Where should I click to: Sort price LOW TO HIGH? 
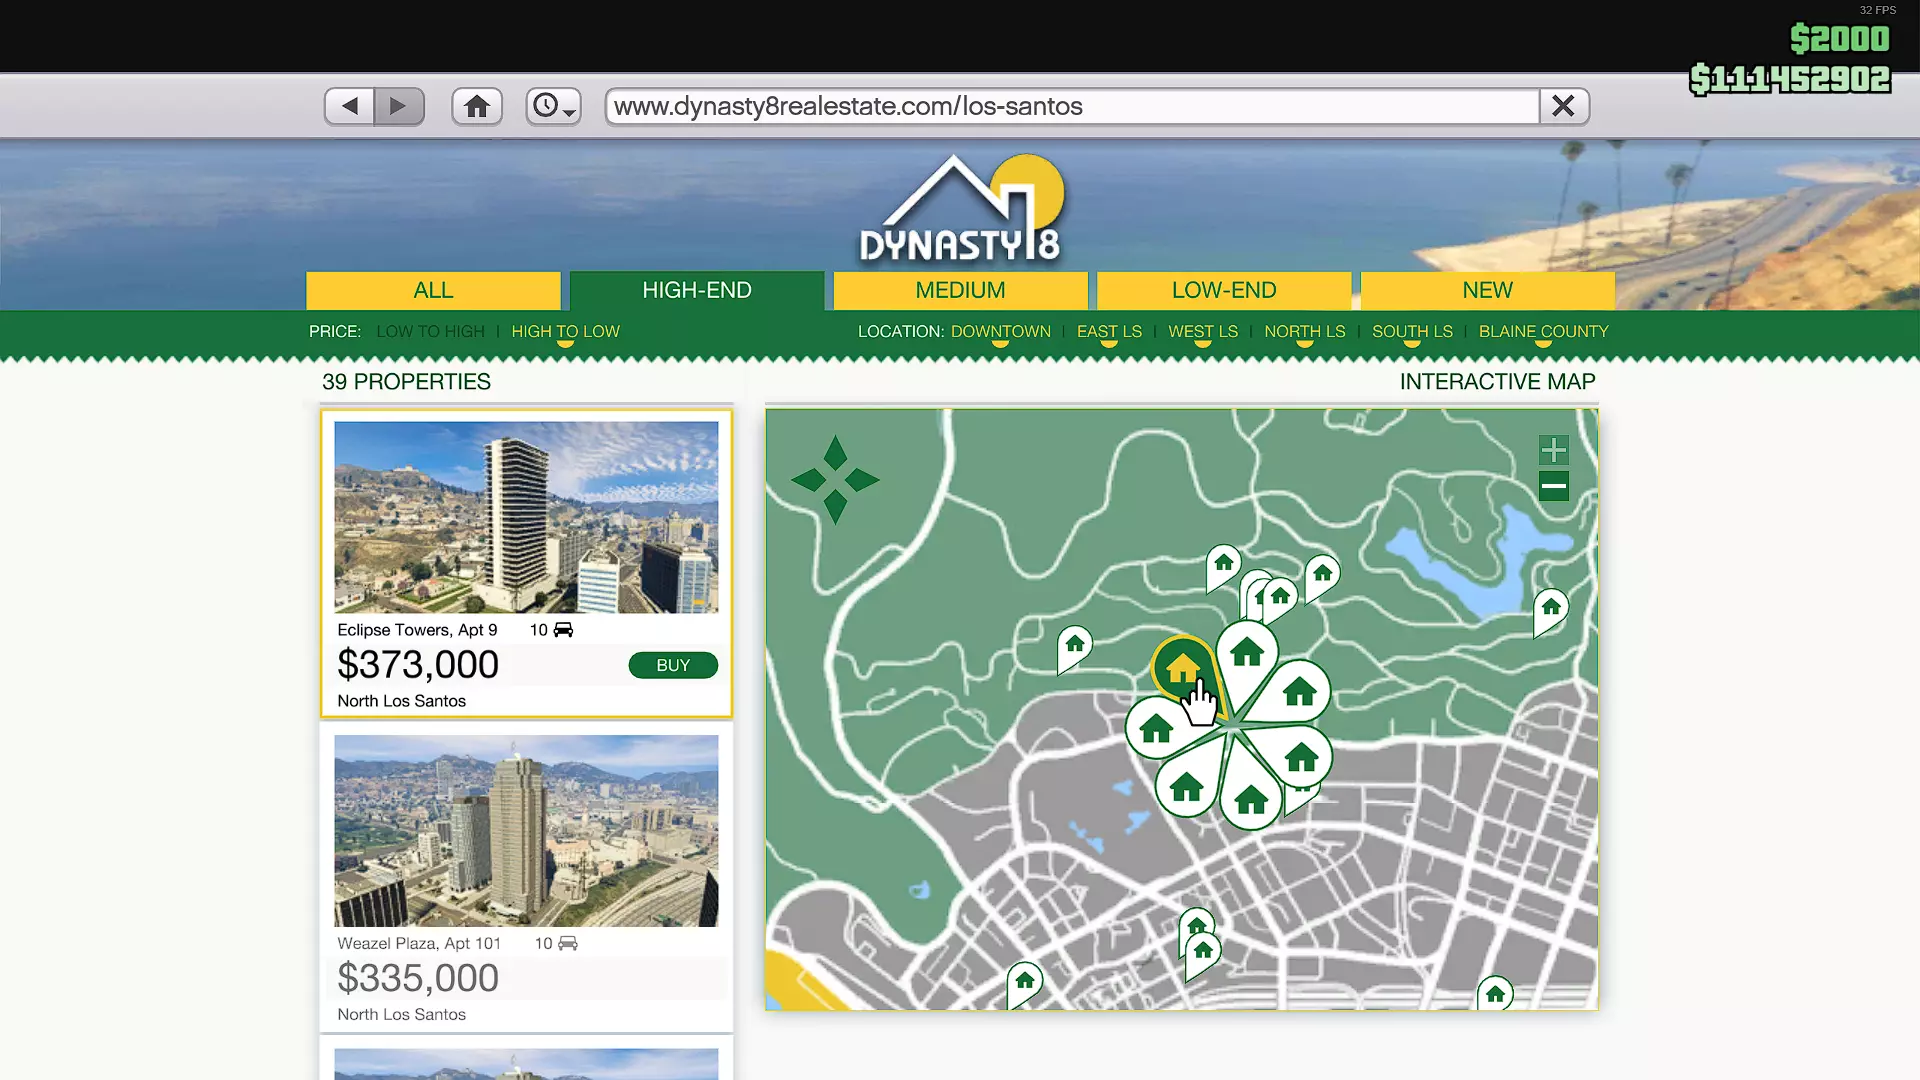pos(430,331)
